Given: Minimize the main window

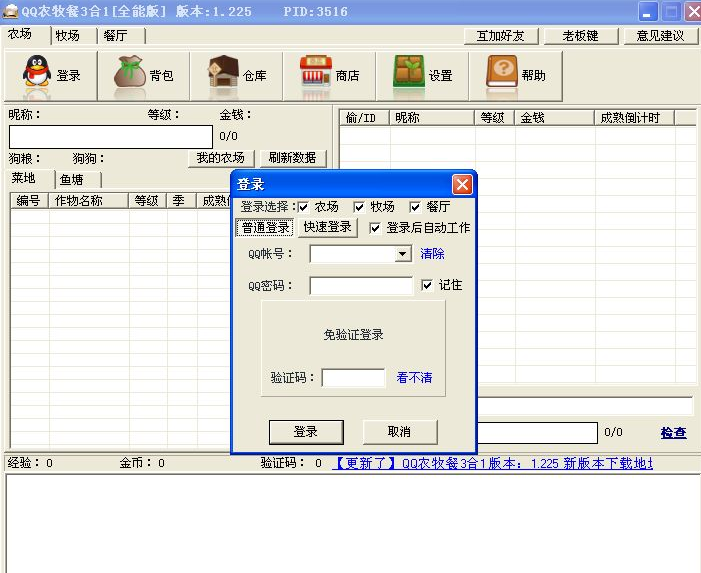Looking at the screenshot, I should coord(647,12).
